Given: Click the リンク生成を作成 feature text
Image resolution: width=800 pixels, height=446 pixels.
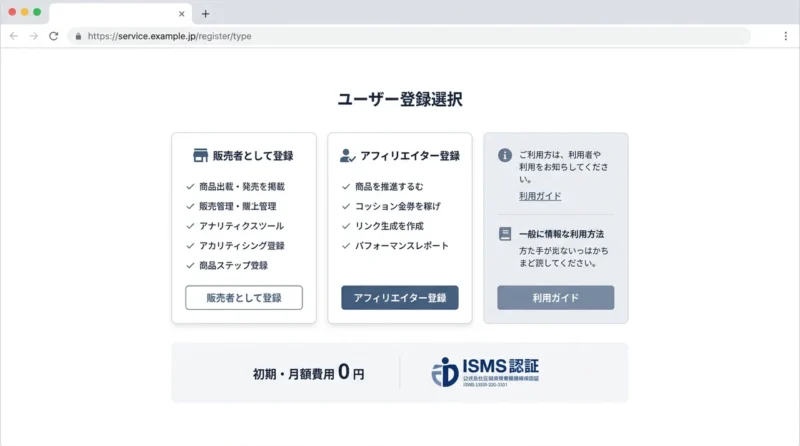Looking at the screenshot, I should point(389,226).
